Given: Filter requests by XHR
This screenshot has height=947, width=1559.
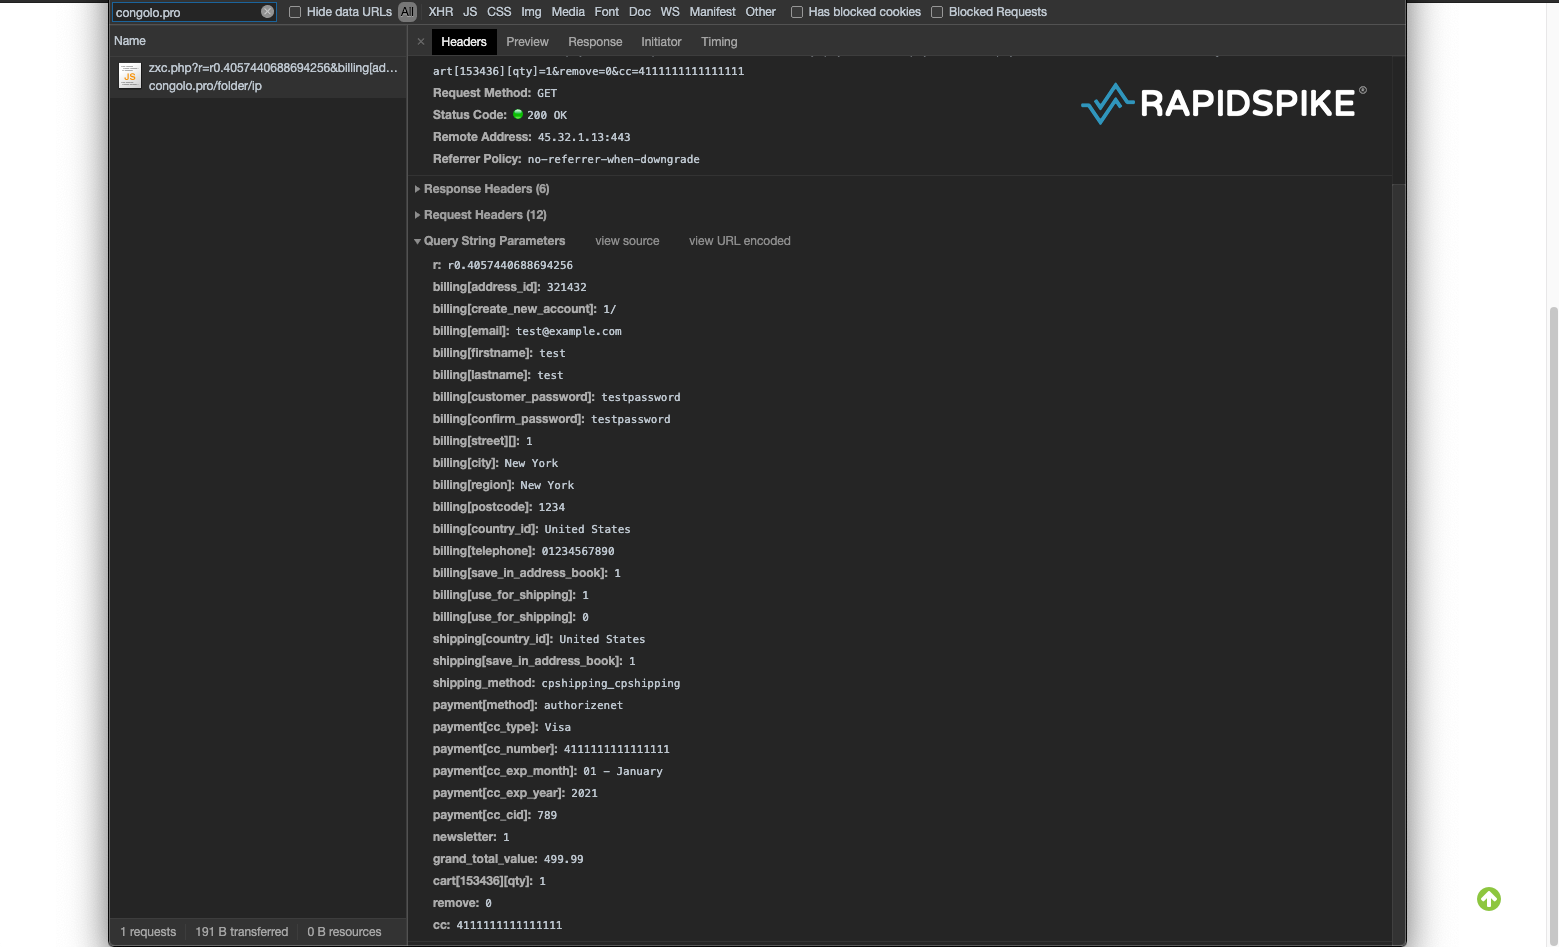Looking at the screenshot, I should [x=441, y=12].
